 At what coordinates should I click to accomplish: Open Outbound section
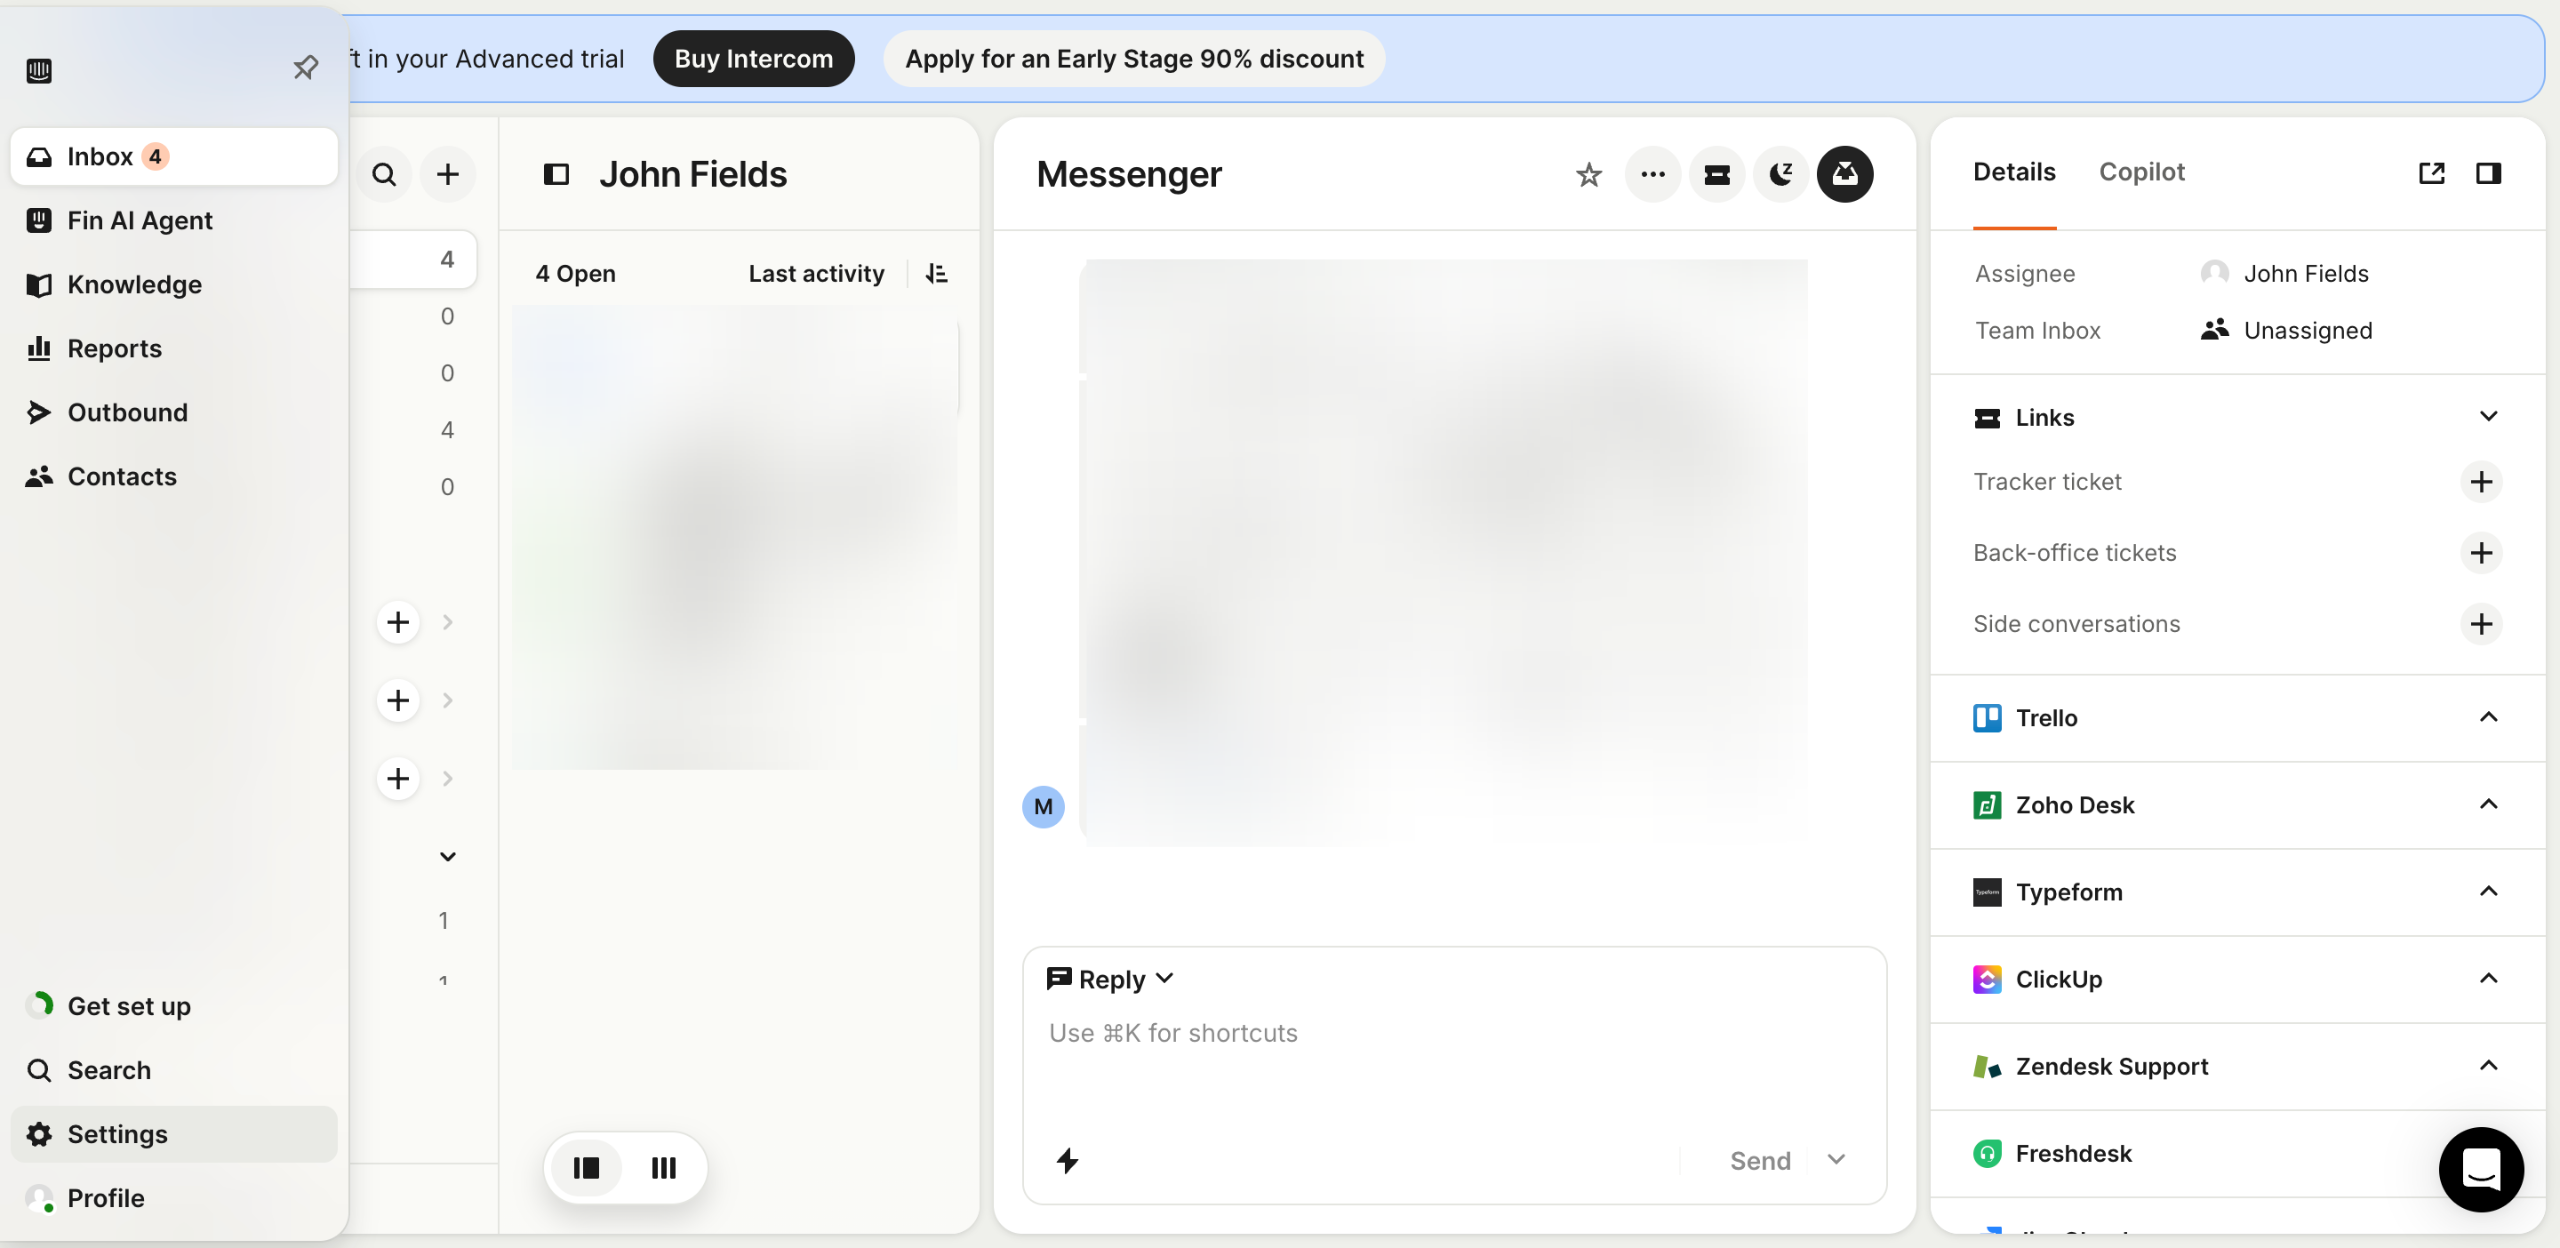click(174, 412)
